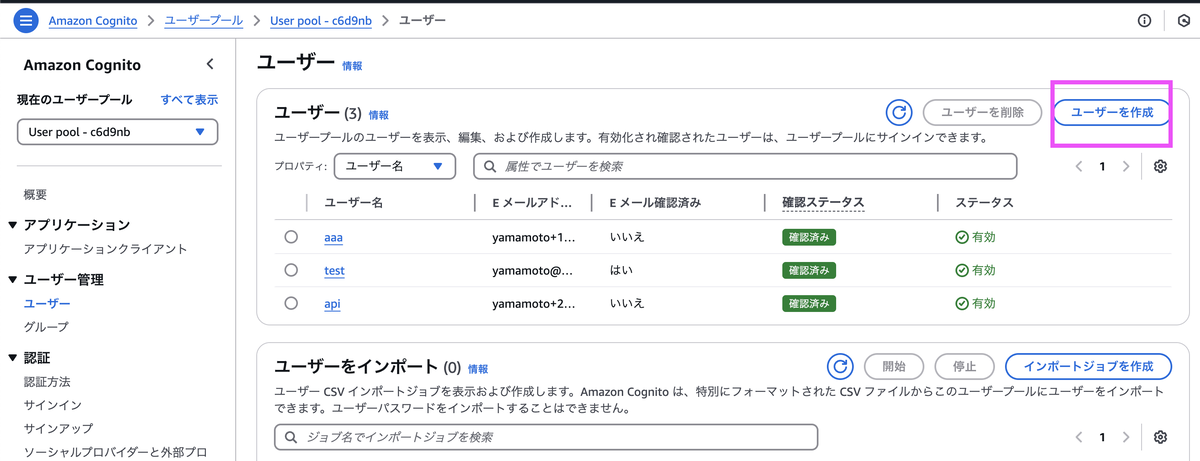Open user api link
1200x461 pixels.
tap(332, 304)
